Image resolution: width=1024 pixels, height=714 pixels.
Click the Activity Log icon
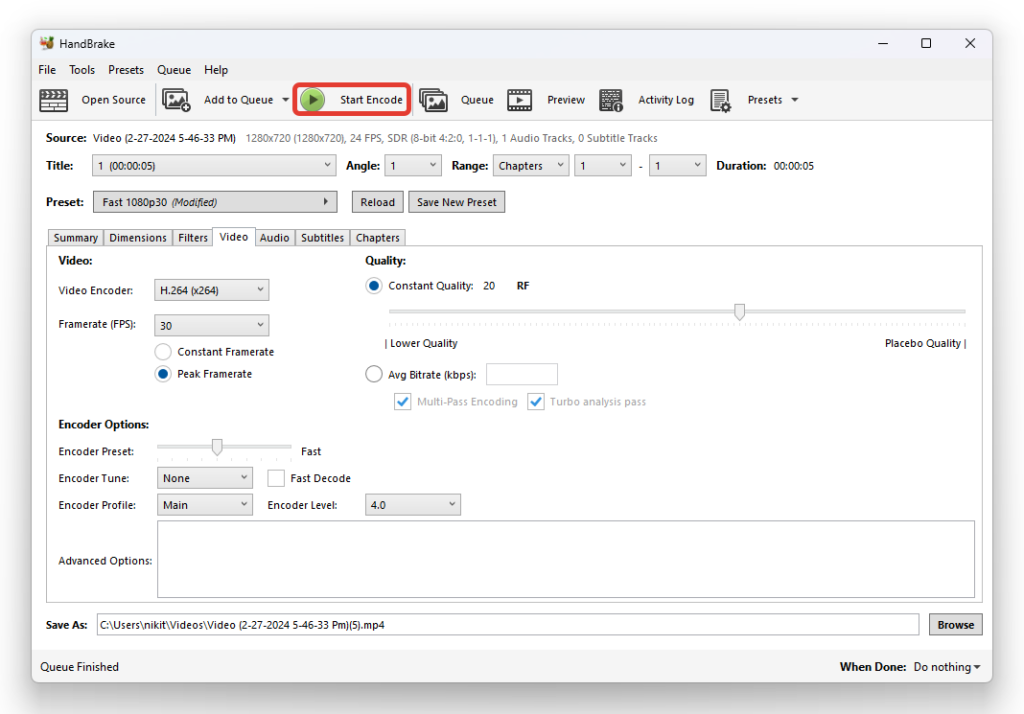click(x=611, y=100)
